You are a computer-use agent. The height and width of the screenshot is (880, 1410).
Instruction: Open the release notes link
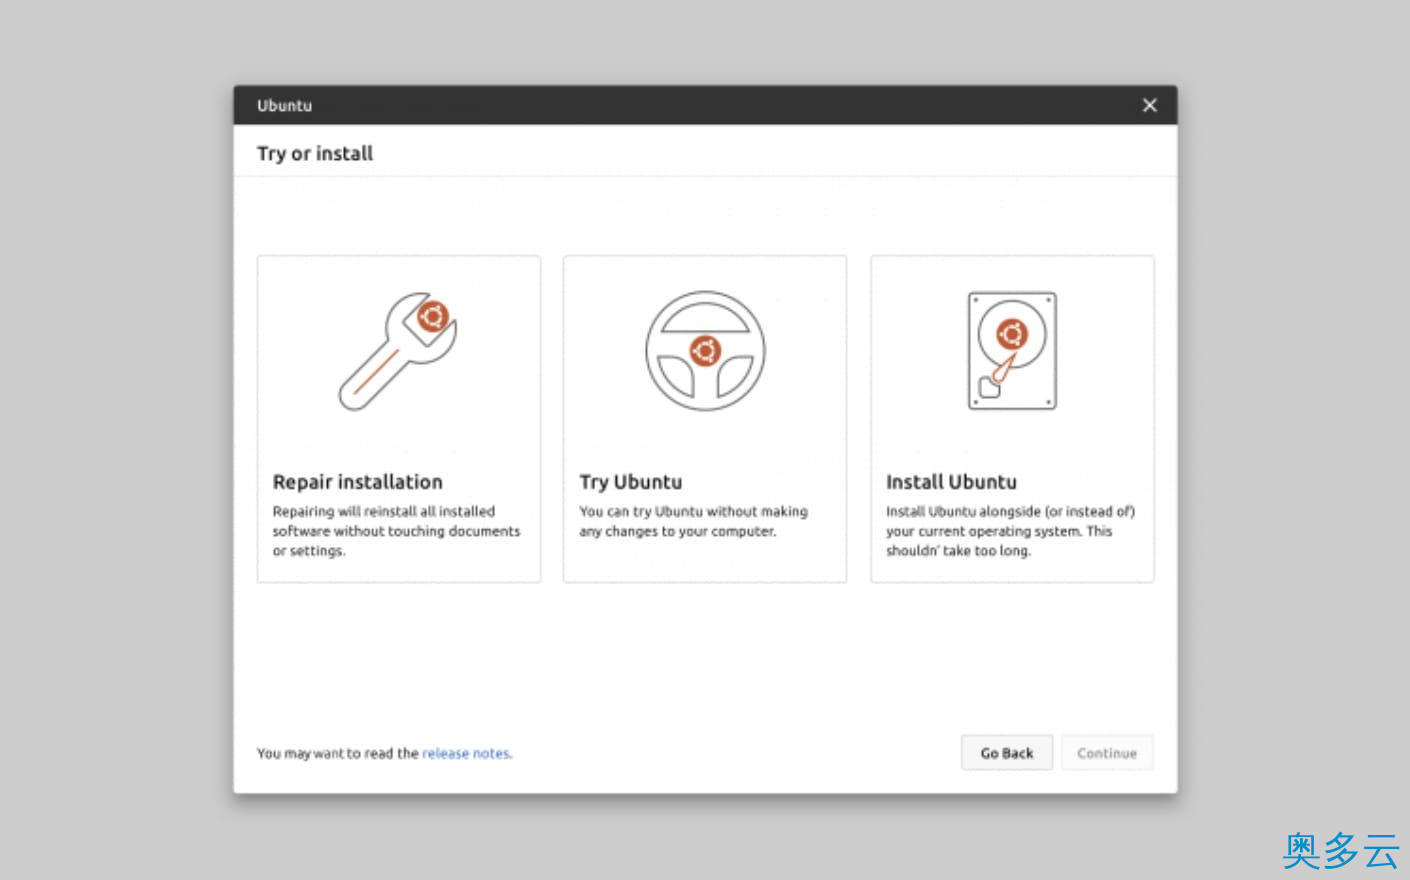tap(466, 753)
